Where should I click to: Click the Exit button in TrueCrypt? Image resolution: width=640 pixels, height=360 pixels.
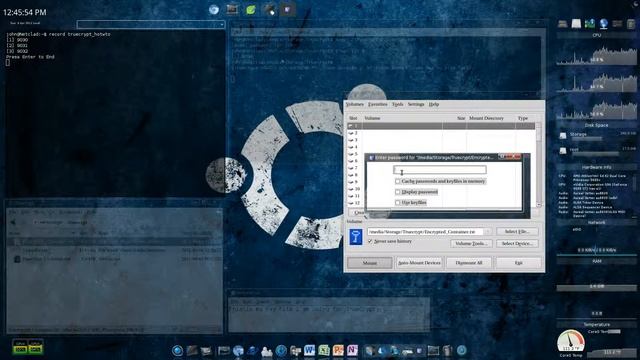coord(518,263)
